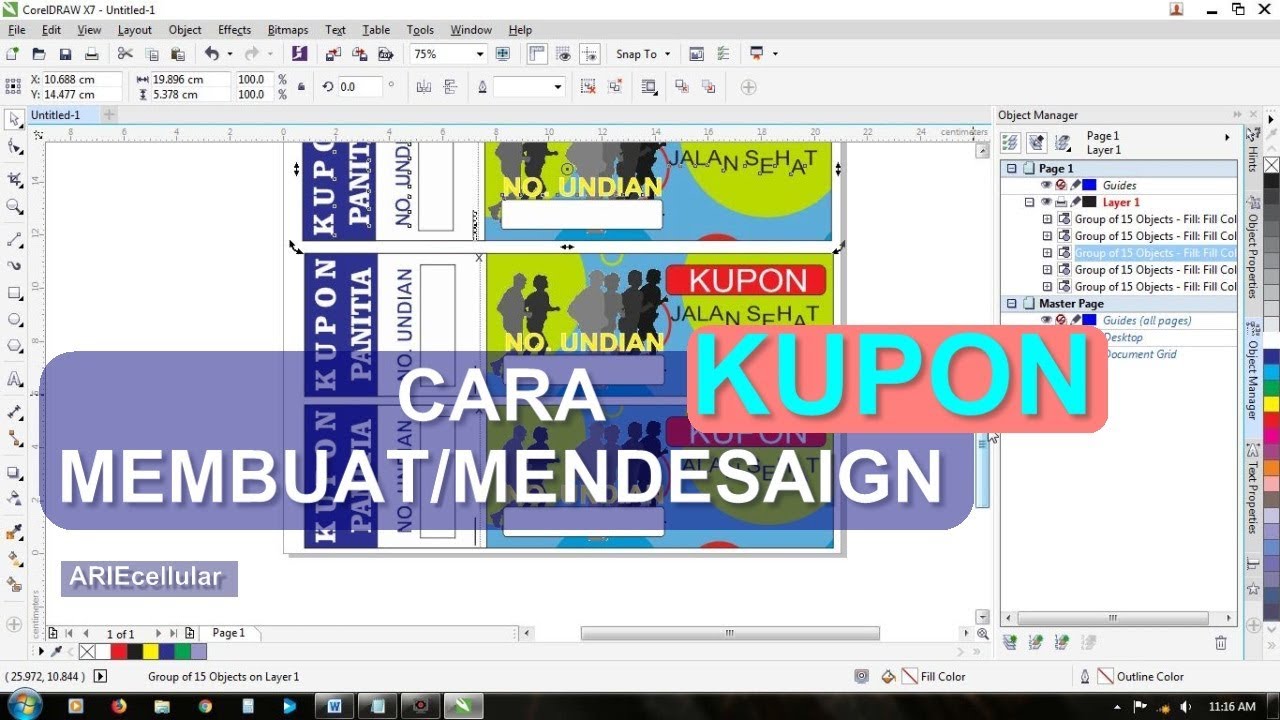This screenshot has height=720, width=1280.
Task: Click the Mirror horizontally icon
Action: [423, 87]
